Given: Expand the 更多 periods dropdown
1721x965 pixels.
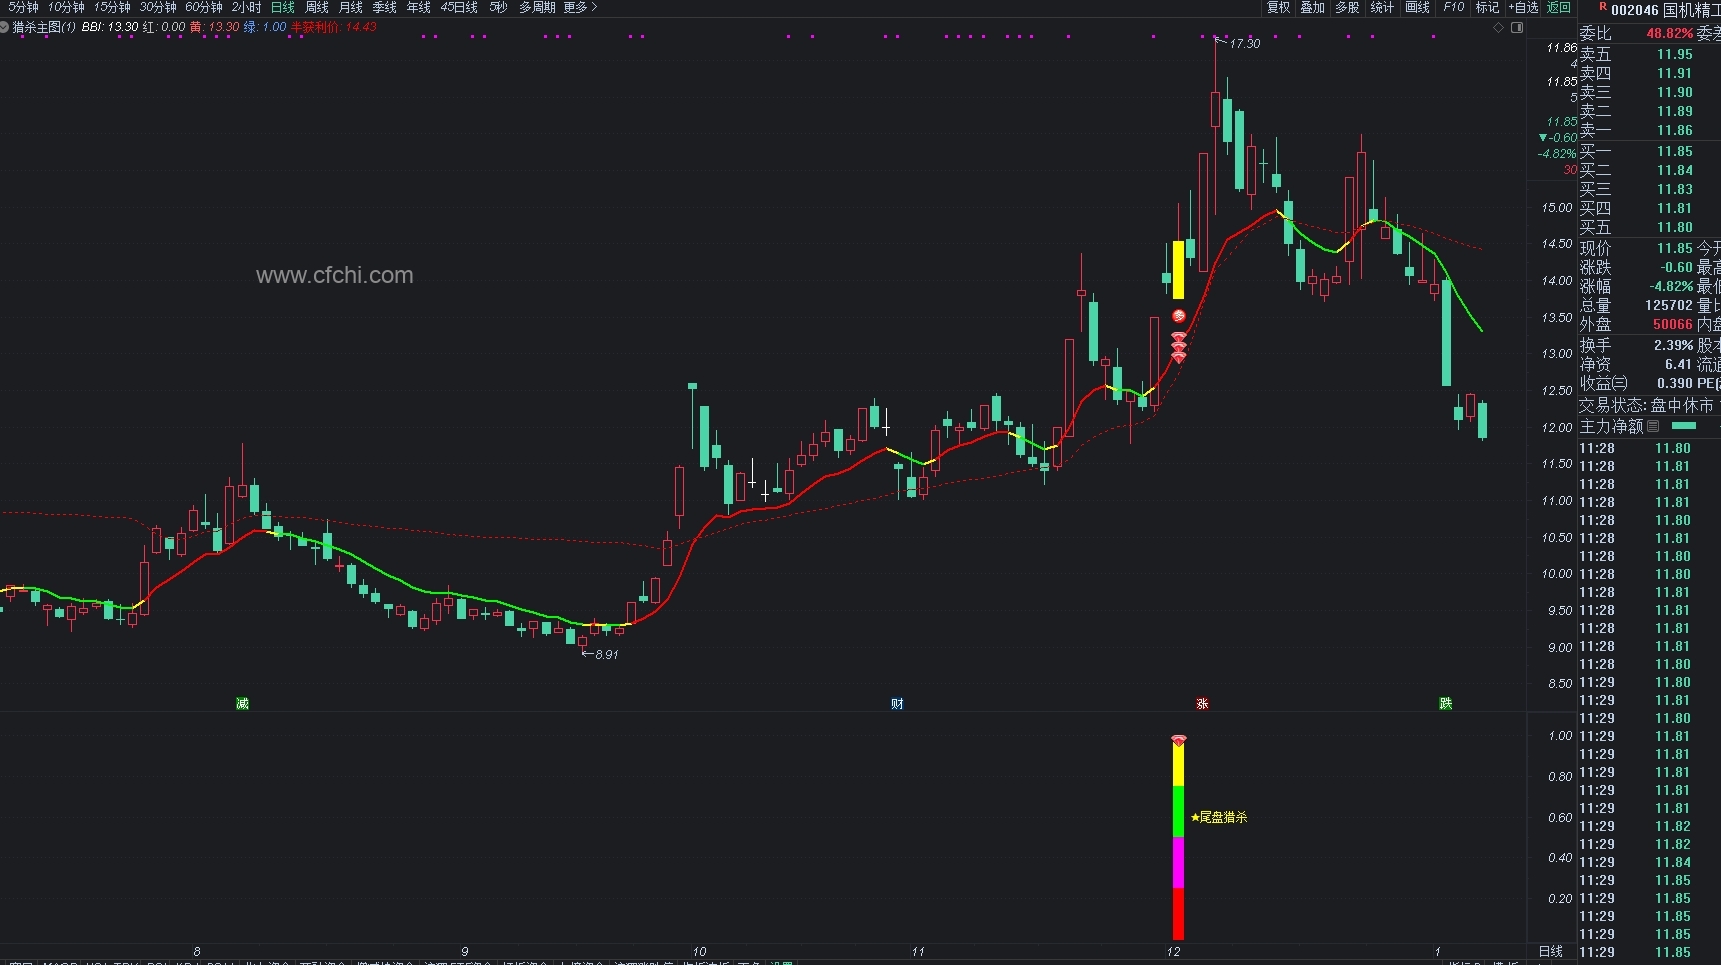Looking at the screenshot, I should tap(580, 7).
